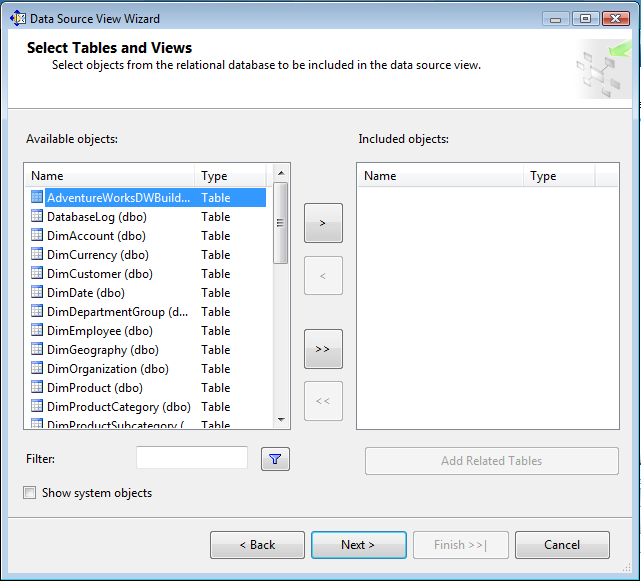Click Type header in Included objects list

559,176
